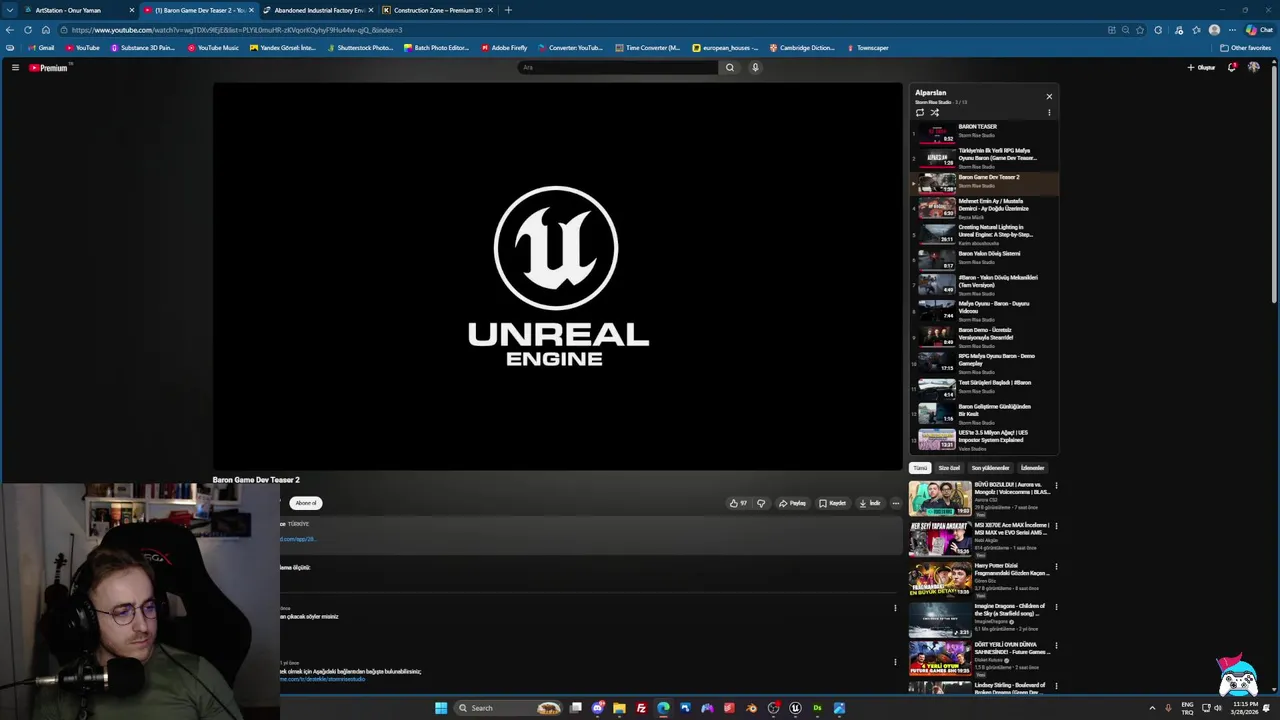Play Baron Yakın Dövüş Sistemi playlist item
Viewport: 1280px width, 720px height.
pos(984,259)
